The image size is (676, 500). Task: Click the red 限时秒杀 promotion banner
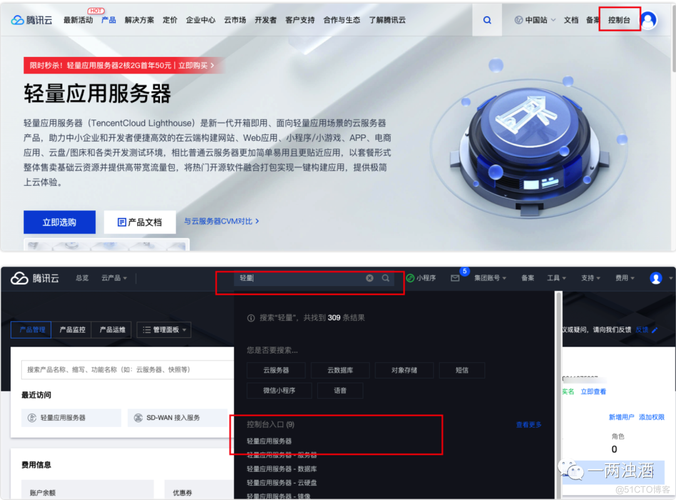coord(124,66)
